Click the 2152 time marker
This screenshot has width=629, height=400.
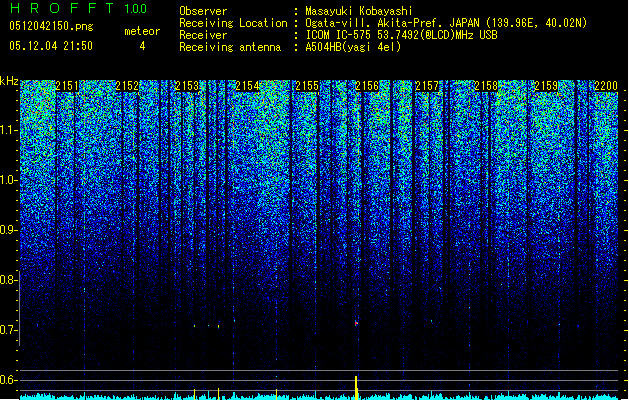tap(127, 86)
